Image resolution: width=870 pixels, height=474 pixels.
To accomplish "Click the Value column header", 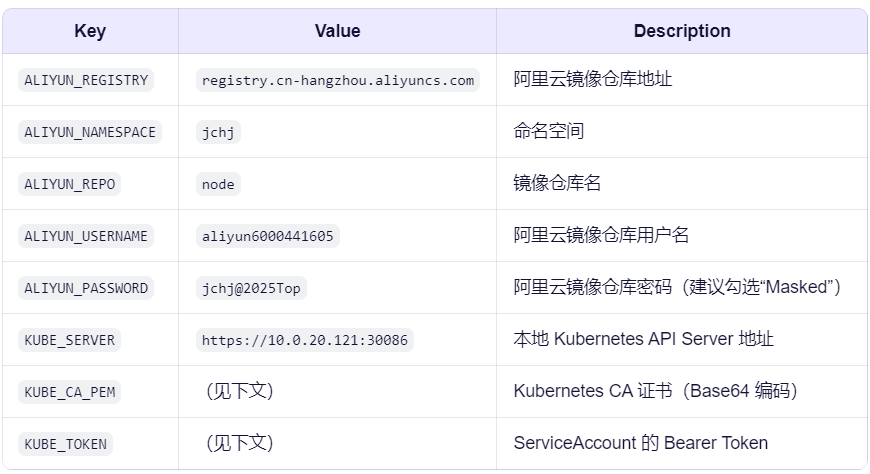I will point(337,31).
